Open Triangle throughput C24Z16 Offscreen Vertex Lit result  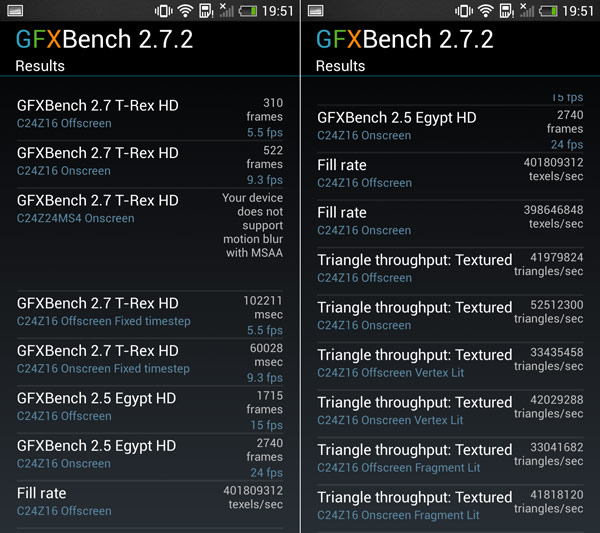point(450,366)
